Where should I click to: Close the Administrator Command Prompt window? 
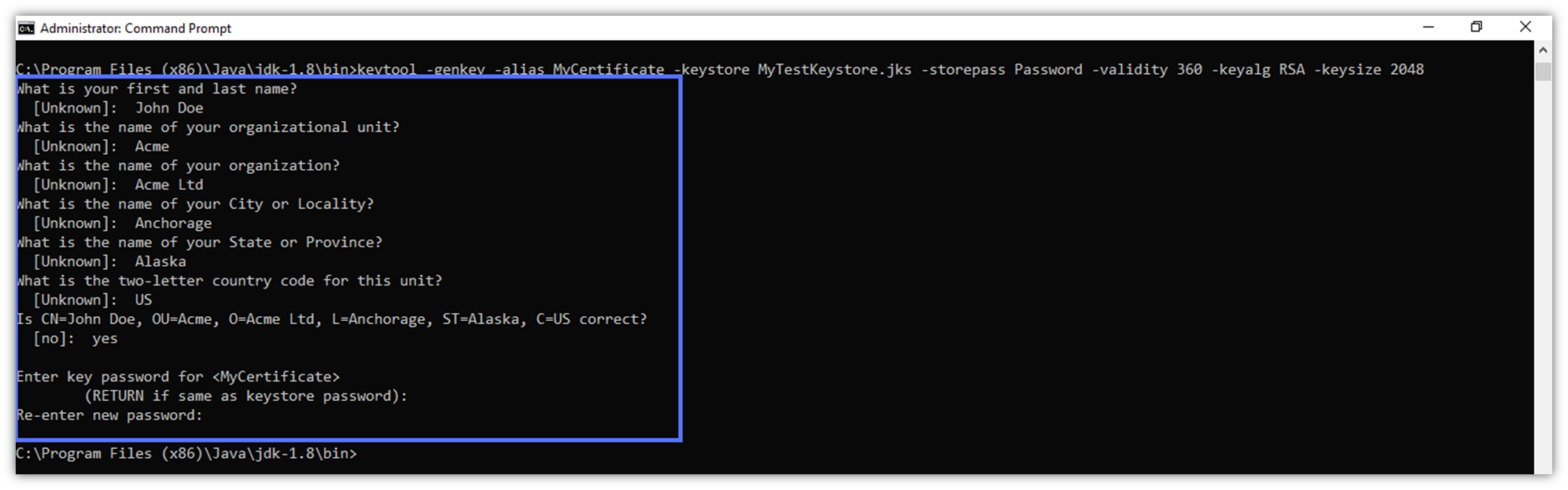tap(1525, 27)
